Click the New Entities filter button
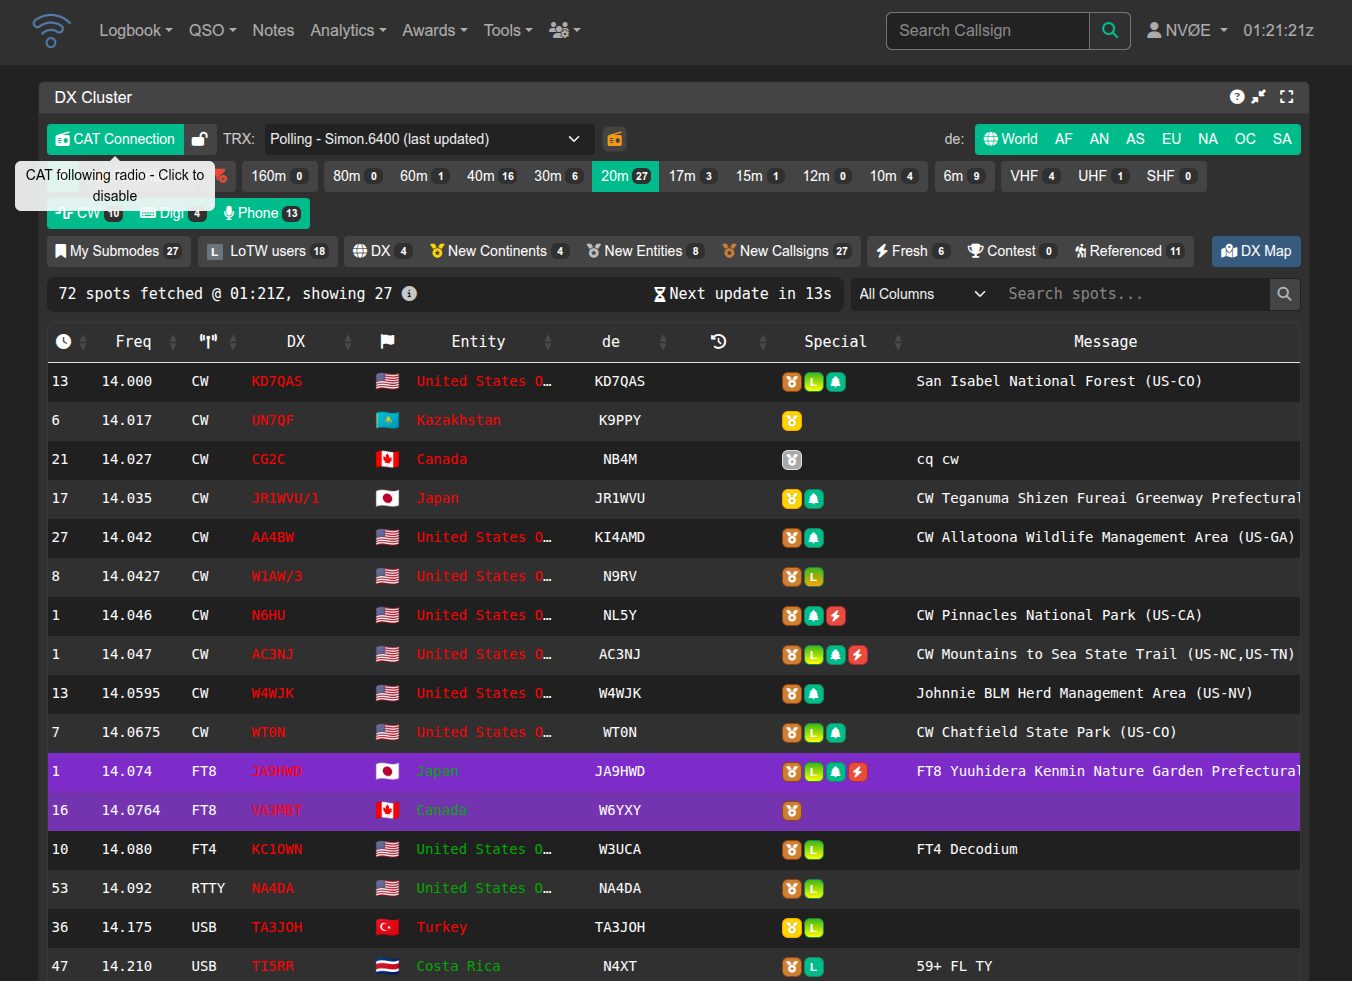1352x981 pixels. pos(646,251)
